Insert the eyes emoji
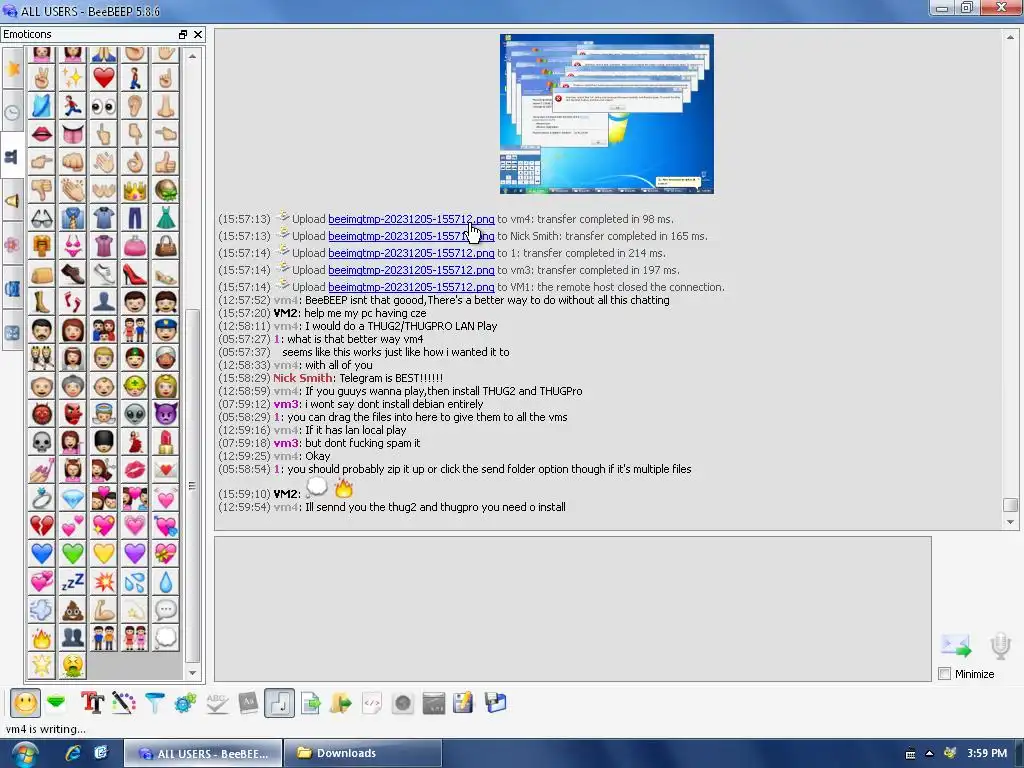The width and height of the screenshot is (1024, 768). click(x=104, y=106)
